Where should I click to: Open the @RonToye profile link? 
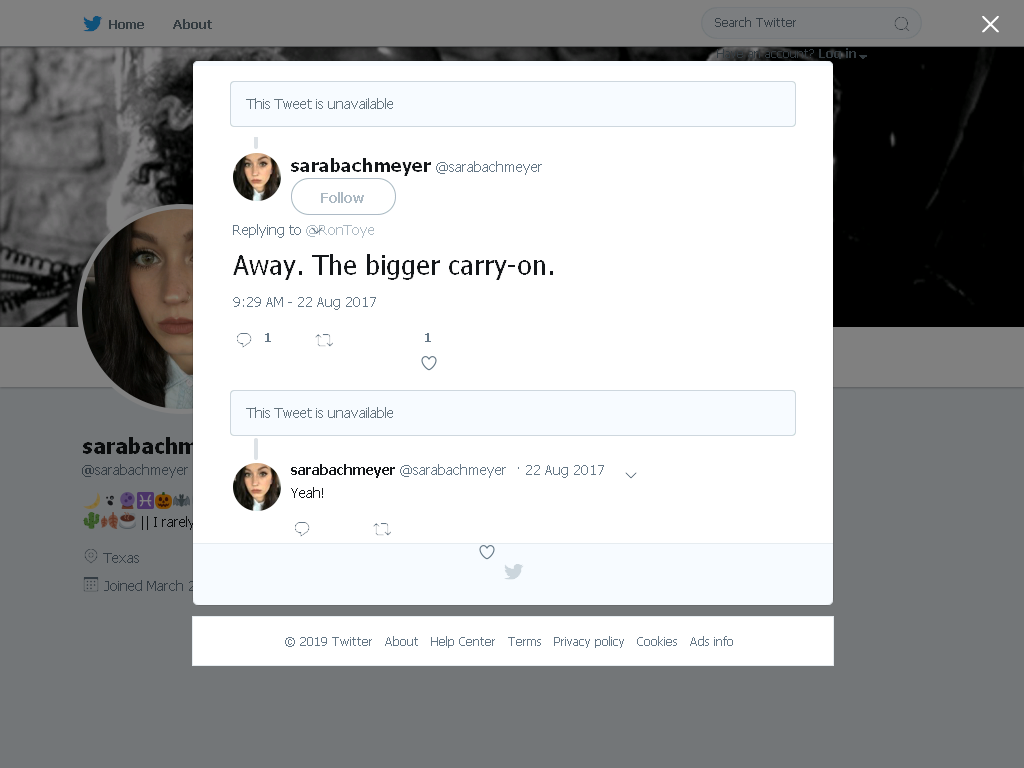point(340,230)
